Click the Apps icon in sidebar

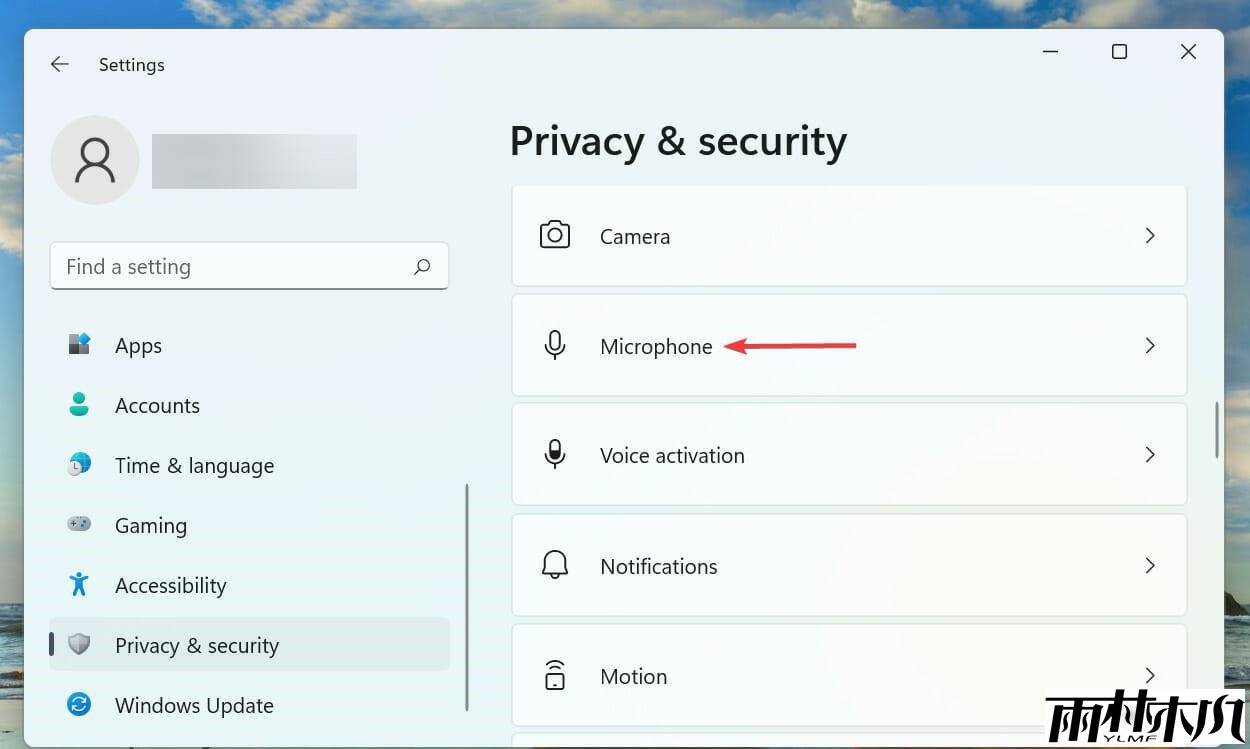coord(80,345)
